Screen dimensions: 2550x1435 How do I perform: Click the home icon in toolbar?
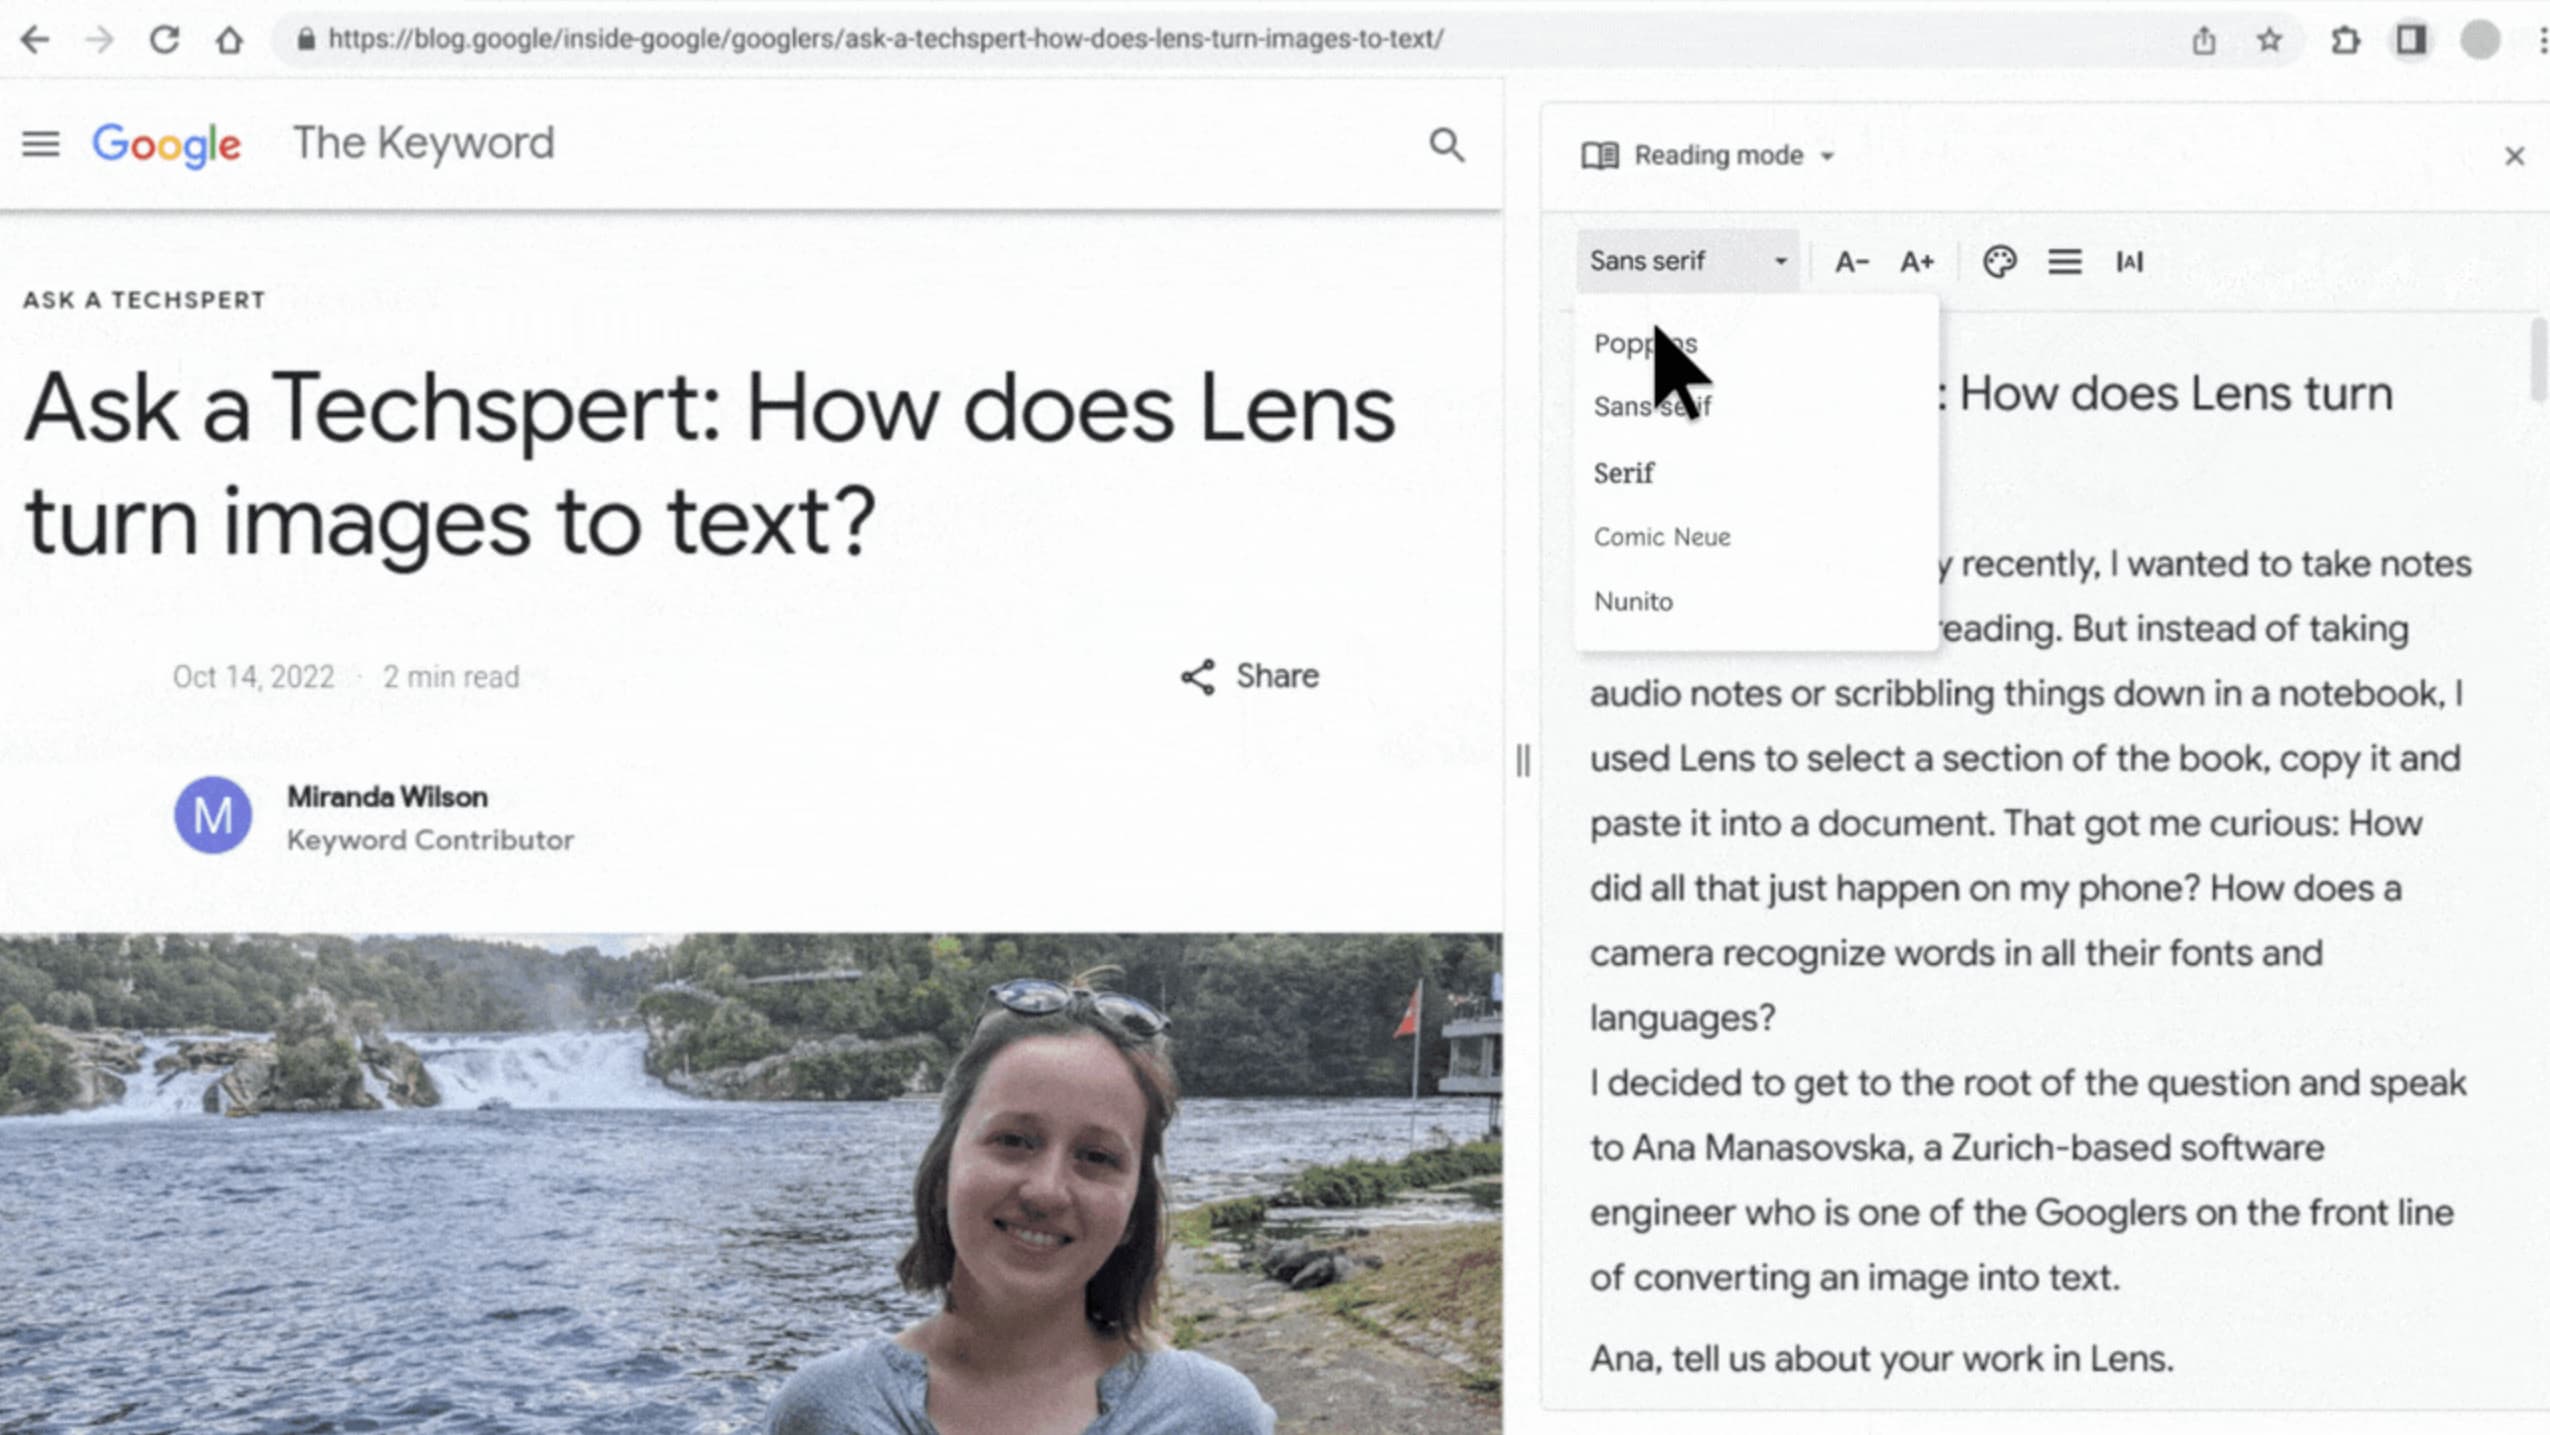pyautogui.click(x=229, y=40)
